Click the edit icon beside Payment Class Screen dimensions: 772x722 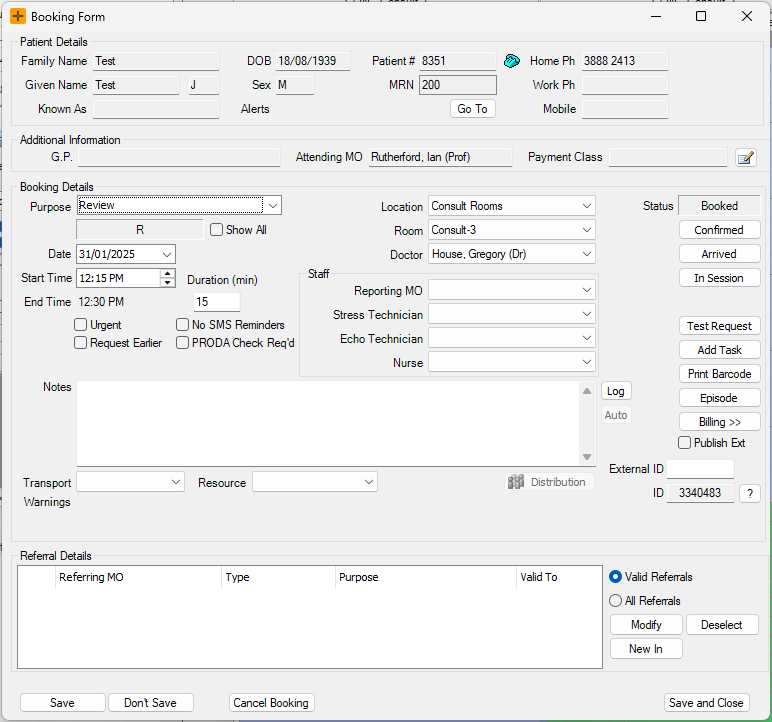[745, 158]
